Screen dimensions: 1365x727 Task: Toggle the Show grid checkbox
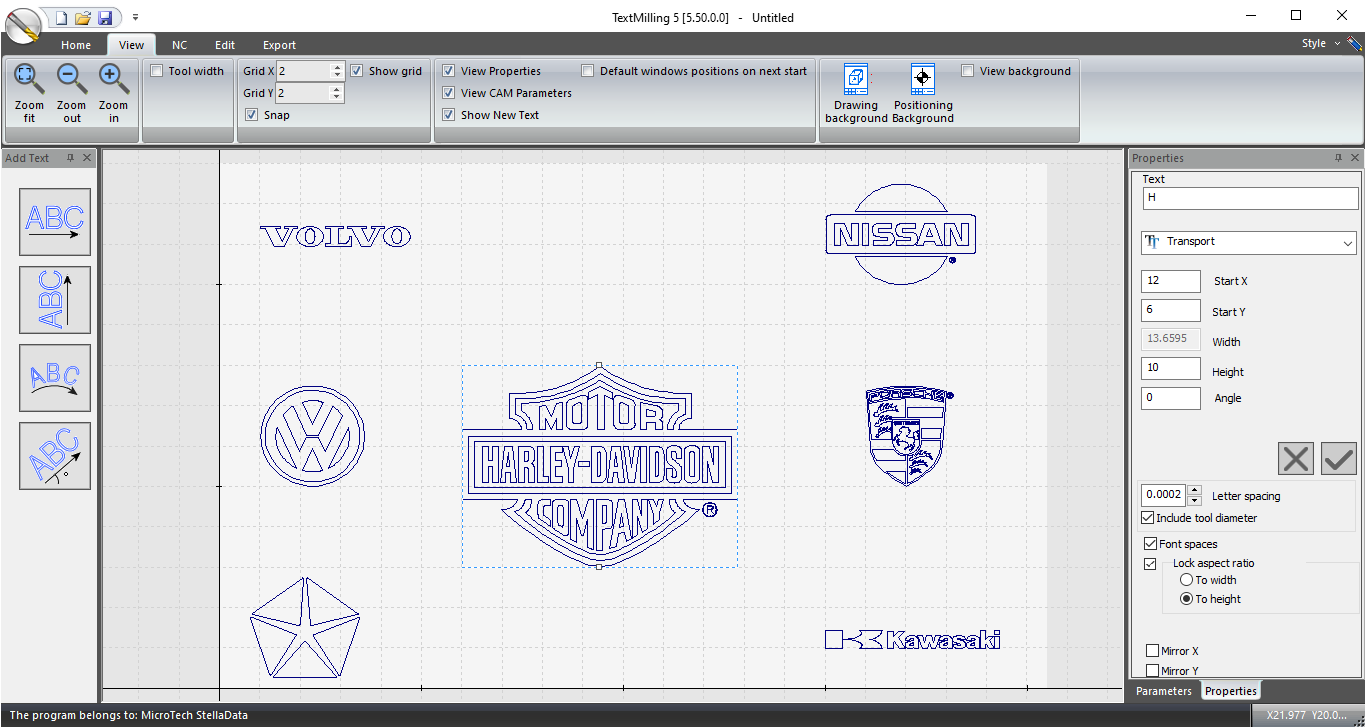point(357,71)
